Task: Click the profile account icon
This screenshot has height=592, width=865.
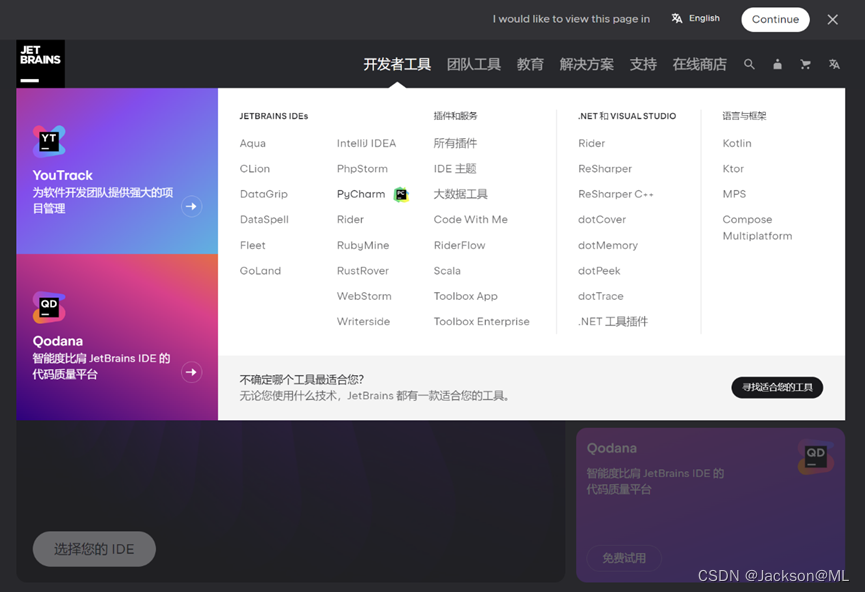Action: click(x=777, y=63)
